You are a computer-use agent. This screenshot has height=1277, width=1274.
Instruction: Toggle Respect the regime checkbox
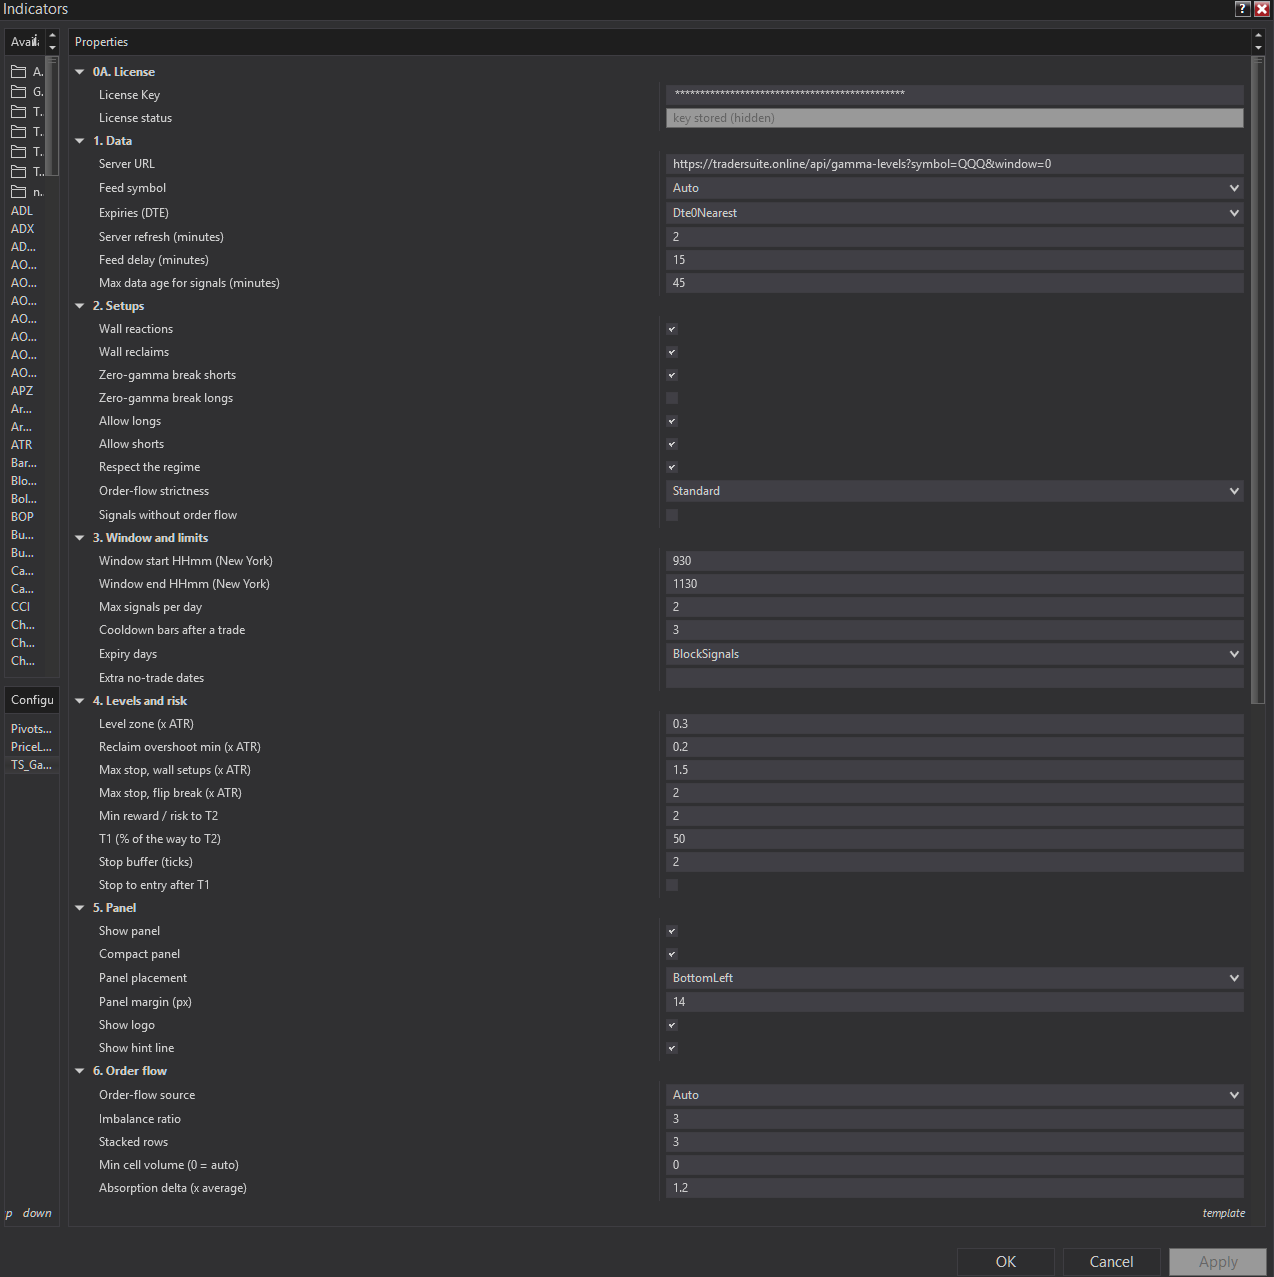pyautogui.click(x=672, y=467)
